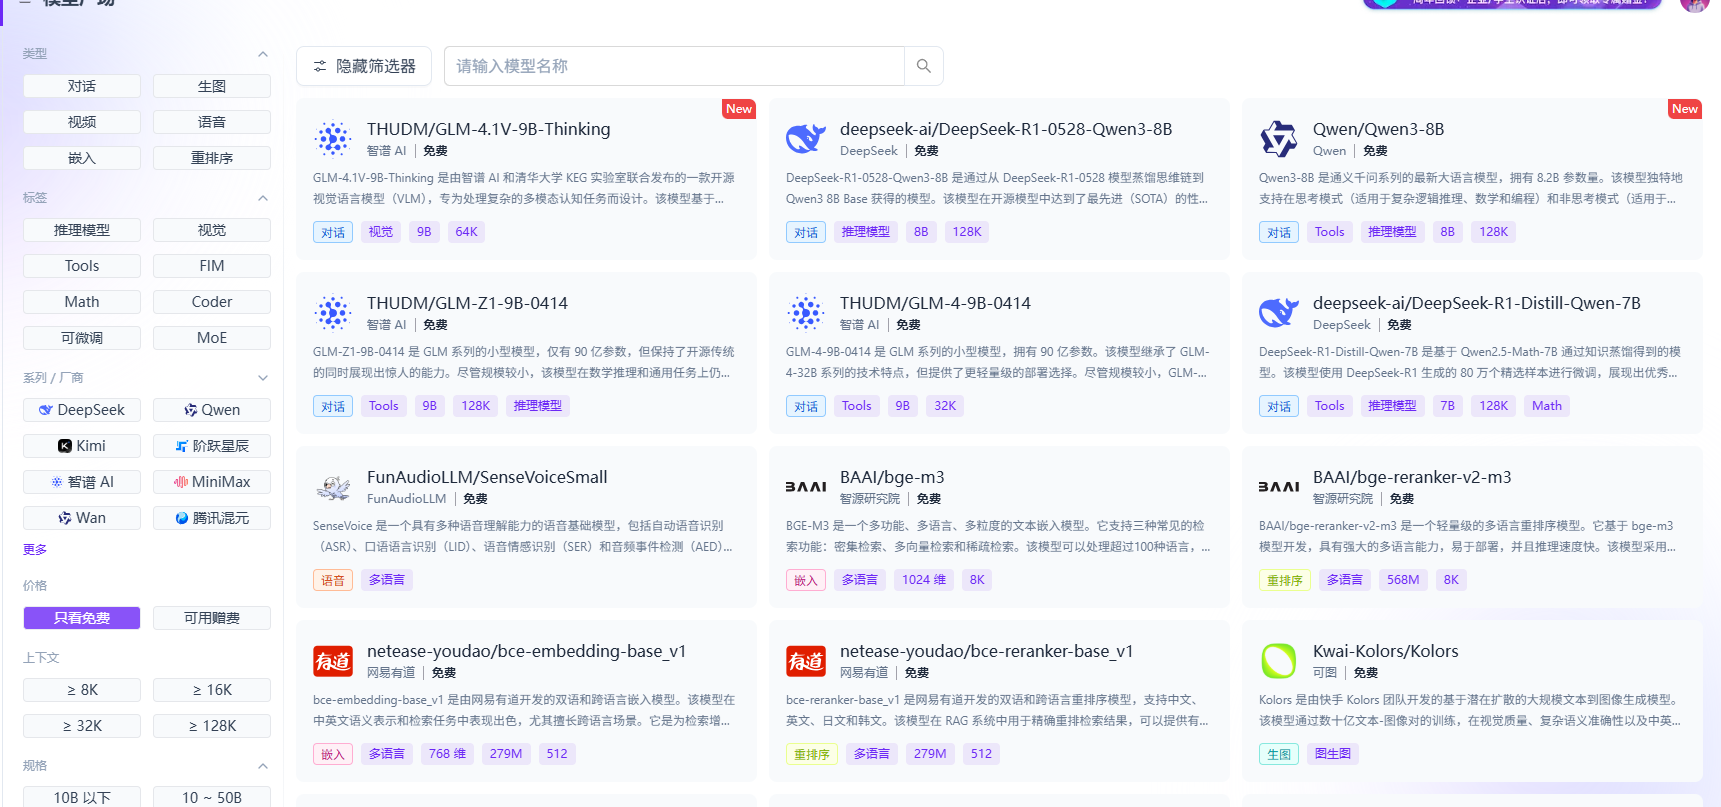Filter by Kimi vendor
Viewport: 1721px width, 807px height.
[82, 446]
